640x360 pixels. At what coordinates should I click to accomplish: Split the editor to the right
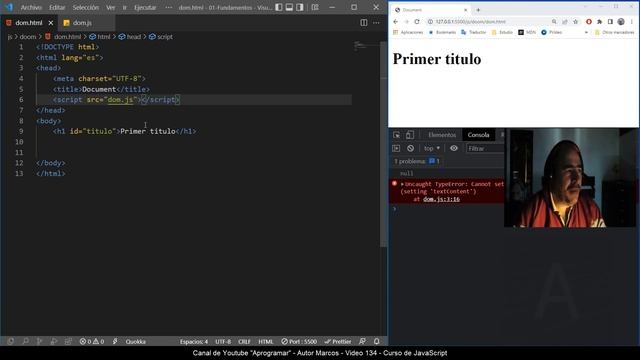tap(364, 23)
